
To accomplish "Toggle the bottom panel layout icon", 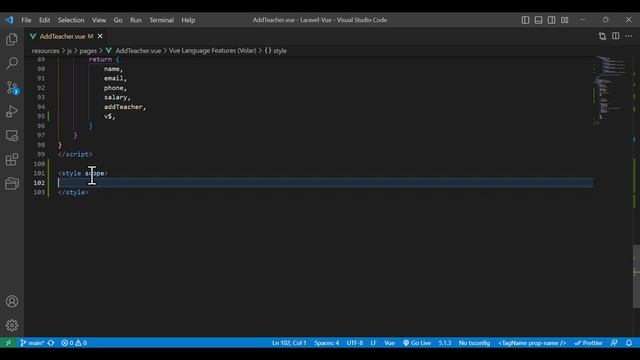I will [x=538, y=20].
